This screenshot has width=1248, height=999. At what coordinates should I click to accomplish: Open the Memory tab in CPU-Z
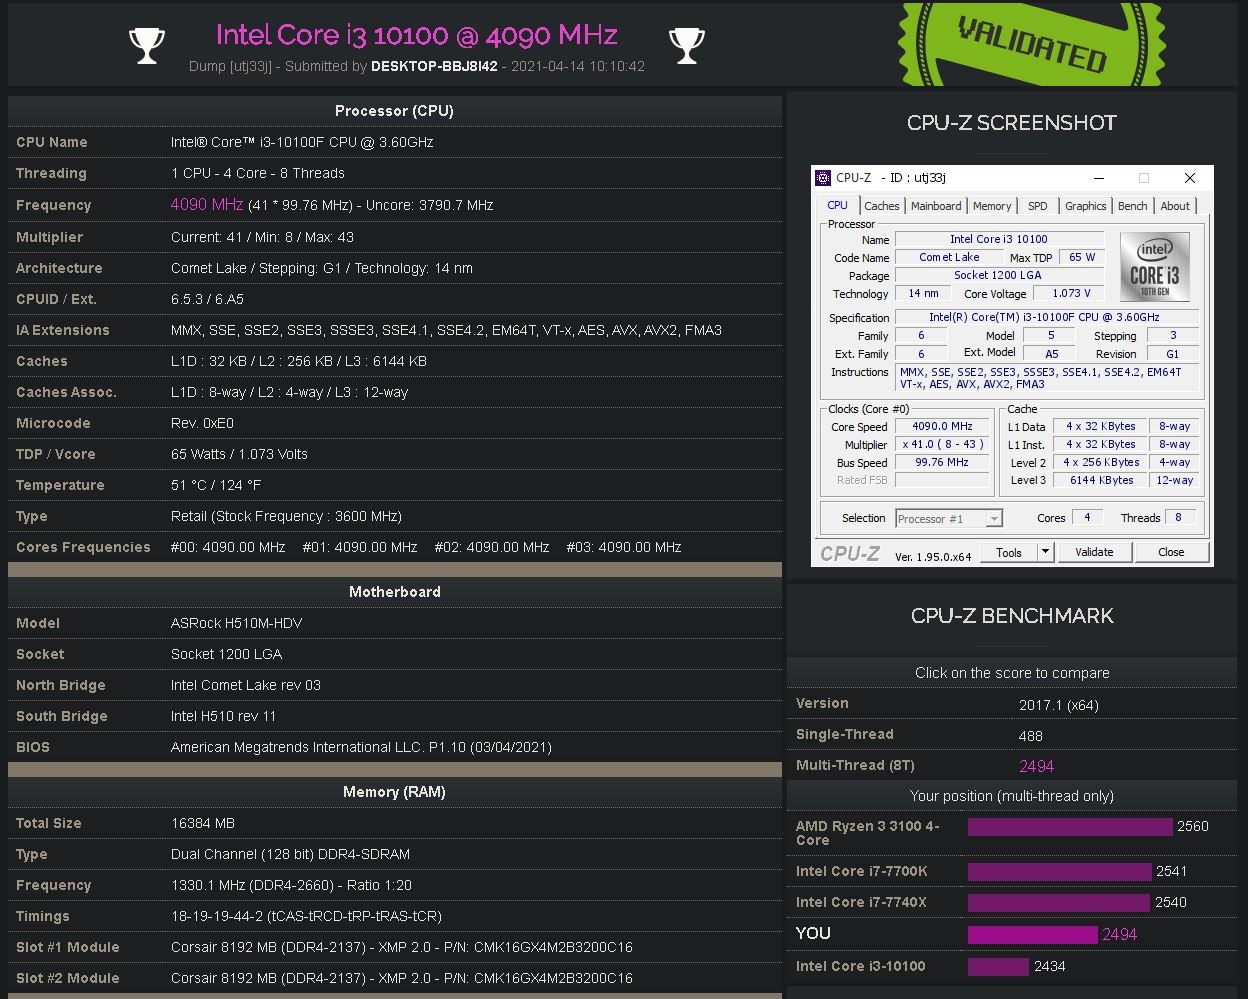992,206
